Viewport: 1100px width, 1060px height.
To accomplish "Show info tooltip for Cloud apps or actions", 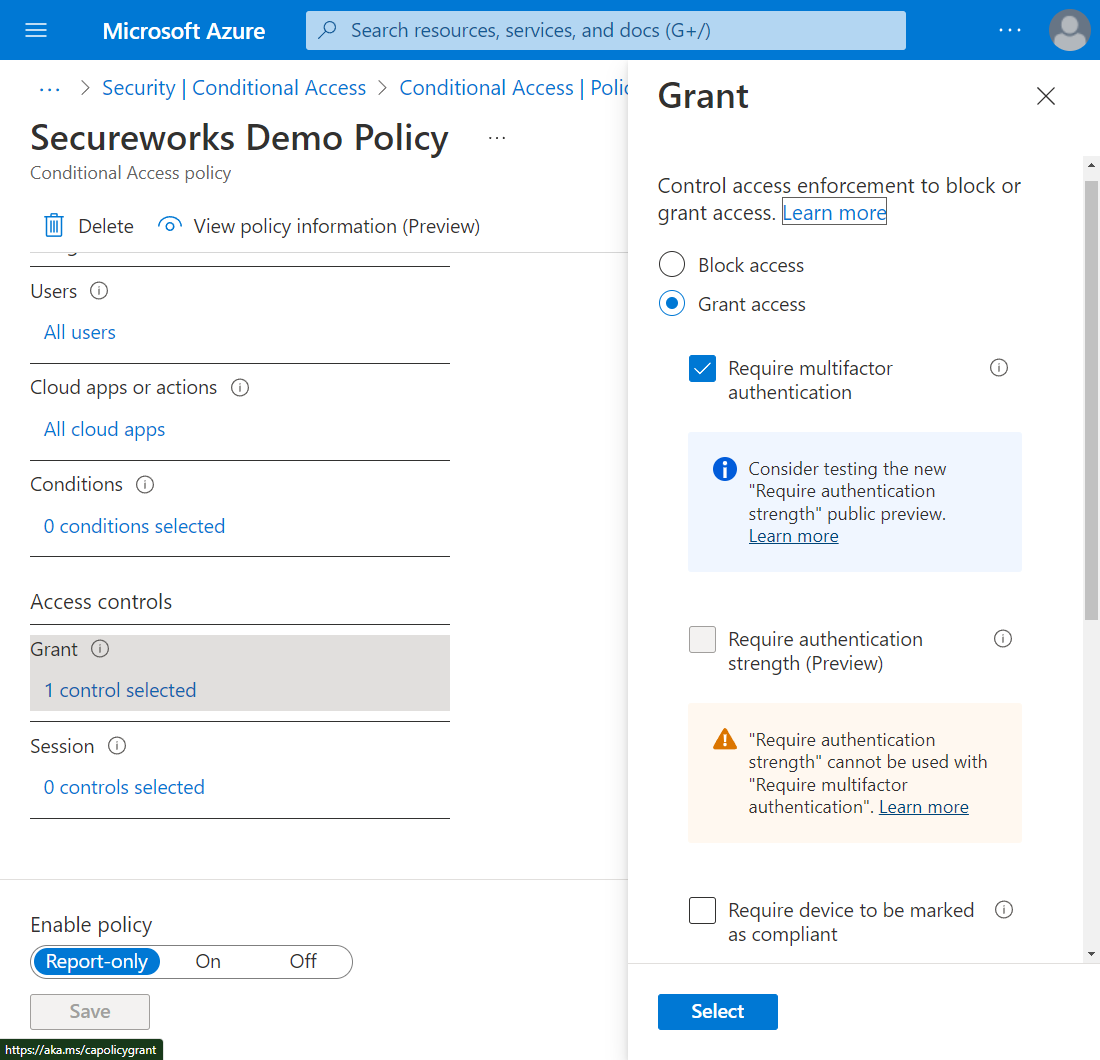I will 240,388.
